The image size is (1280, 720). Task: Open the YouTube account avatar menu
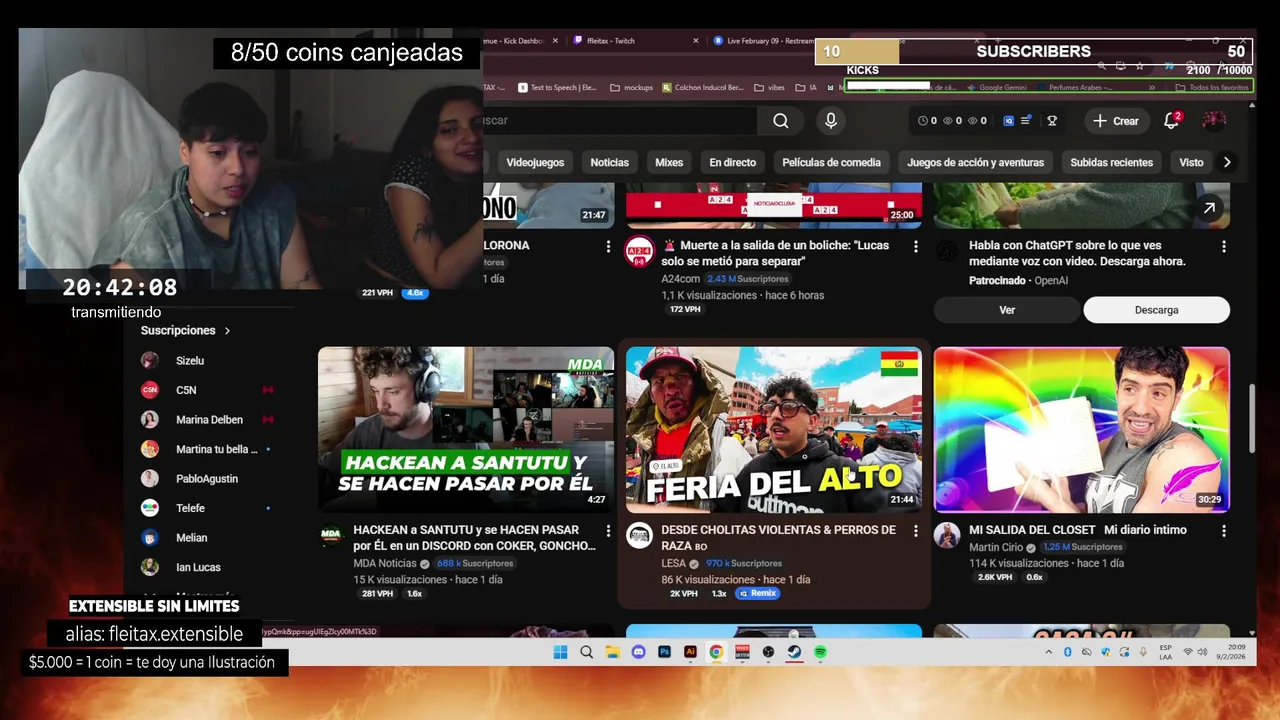point(1214,121)
